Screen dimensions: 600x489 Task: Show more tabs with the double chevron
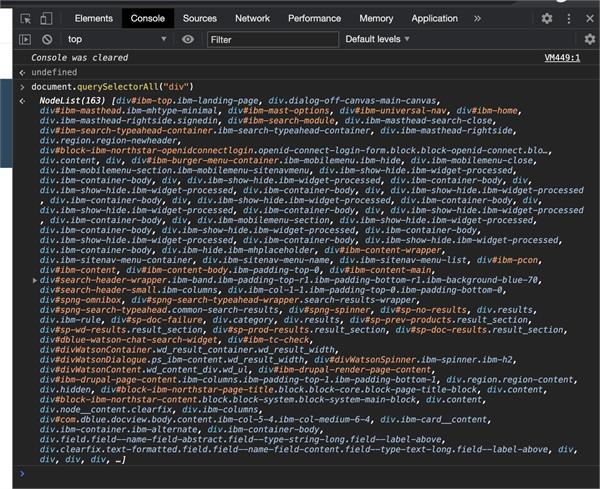point(477,18)
